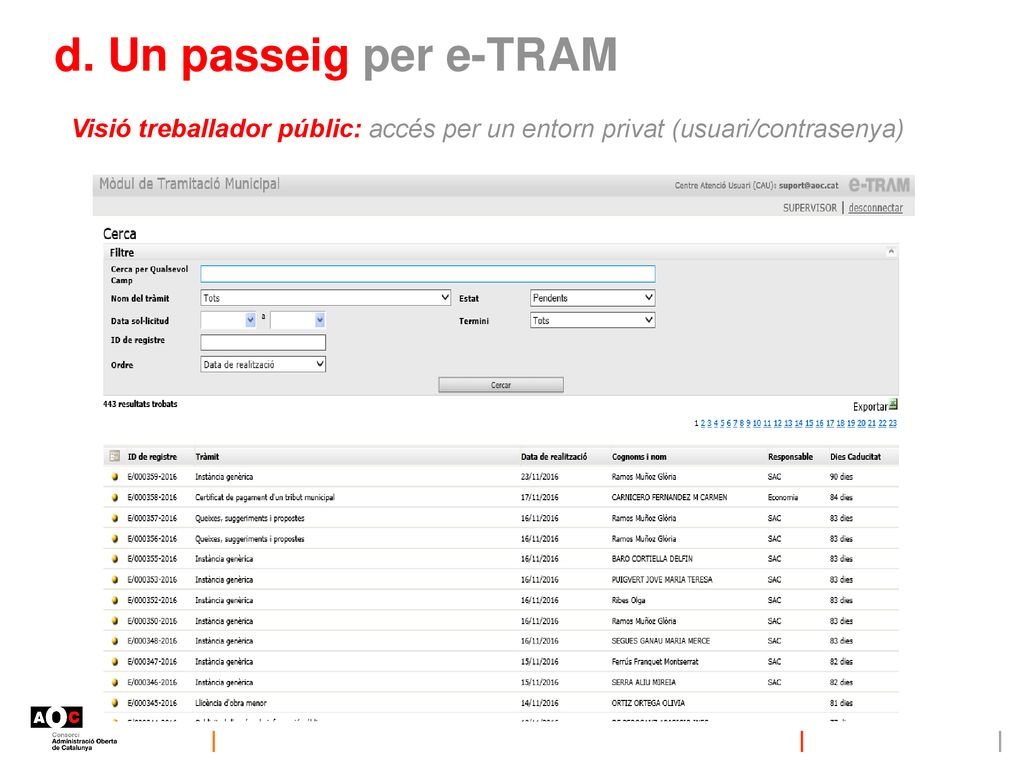Click the name 'PUIGVERT JOVE MARIA TERESA'
Screen dimensions: 1024x768
662,580
